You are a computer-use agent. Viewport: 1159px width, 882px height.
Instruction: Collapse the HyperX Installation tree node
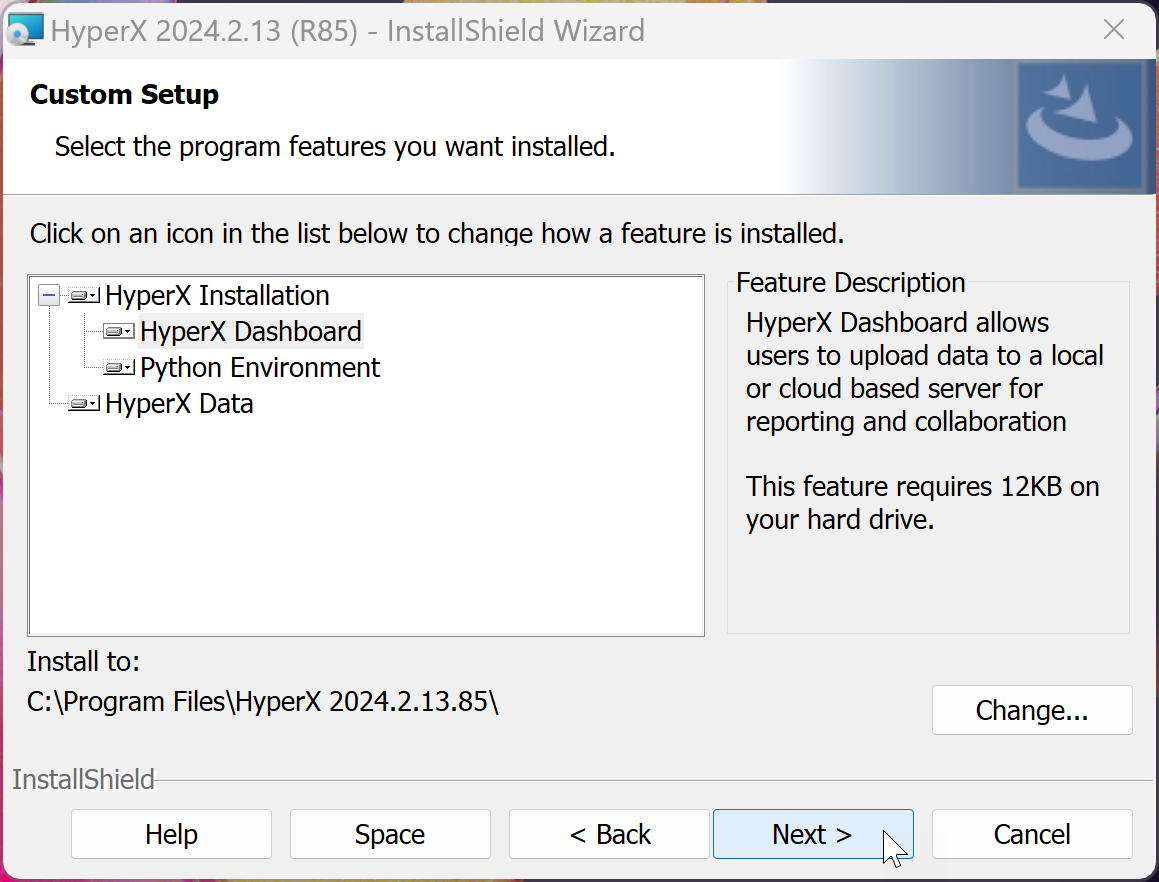(x=49, y=296)
